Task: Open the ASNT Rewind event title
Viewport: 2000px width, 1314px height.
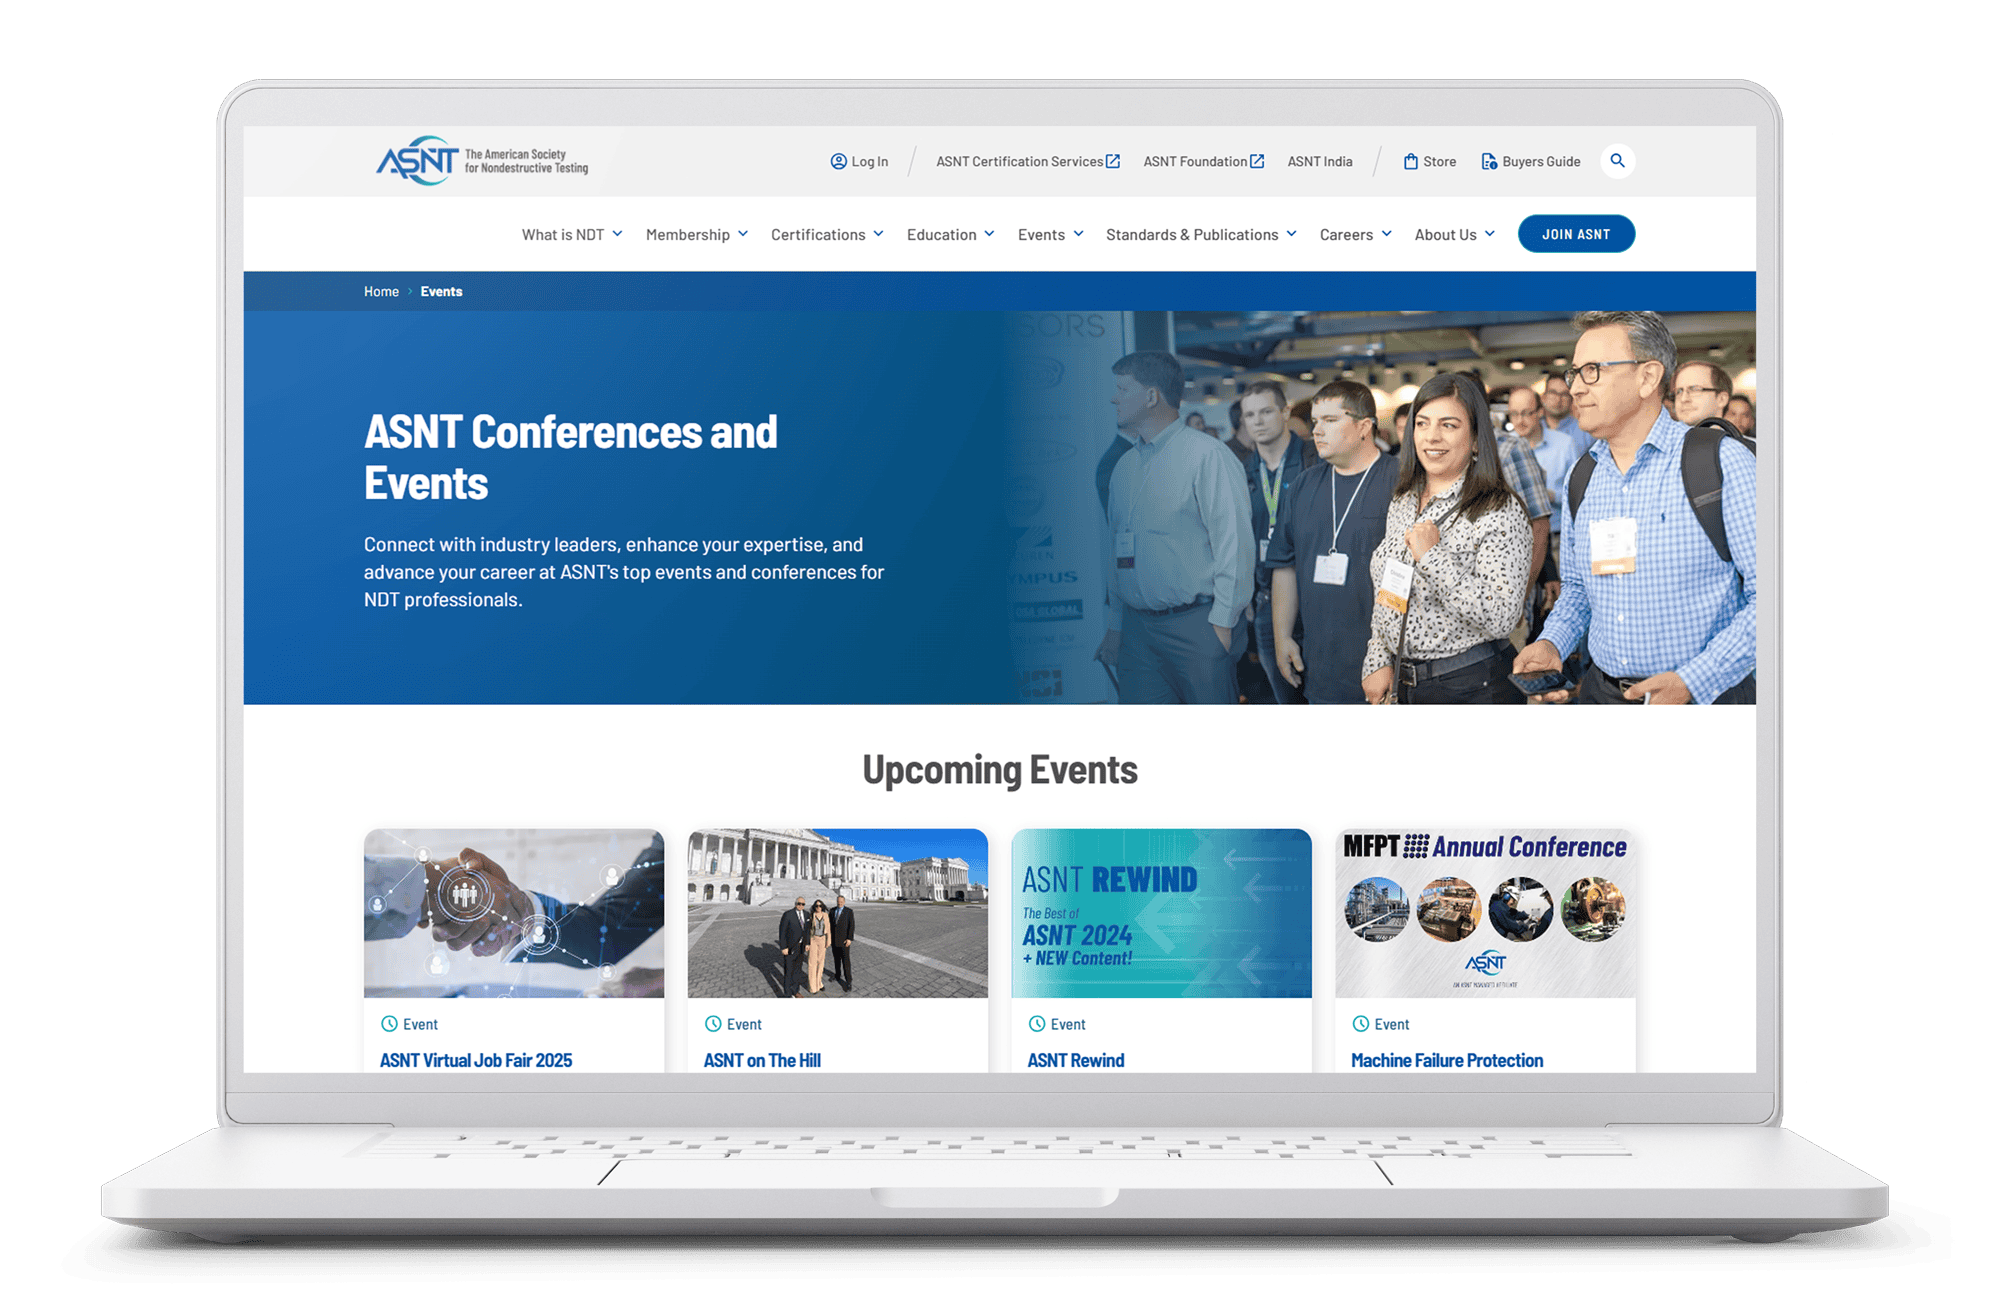Action: coord(1076,1060)
